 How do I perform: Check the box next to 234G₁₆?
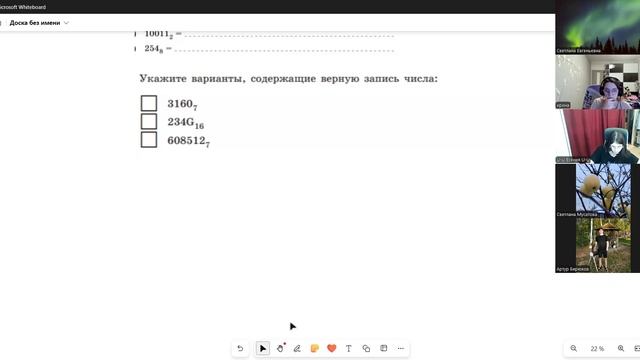pyautogui.click(x=149, y=122)
